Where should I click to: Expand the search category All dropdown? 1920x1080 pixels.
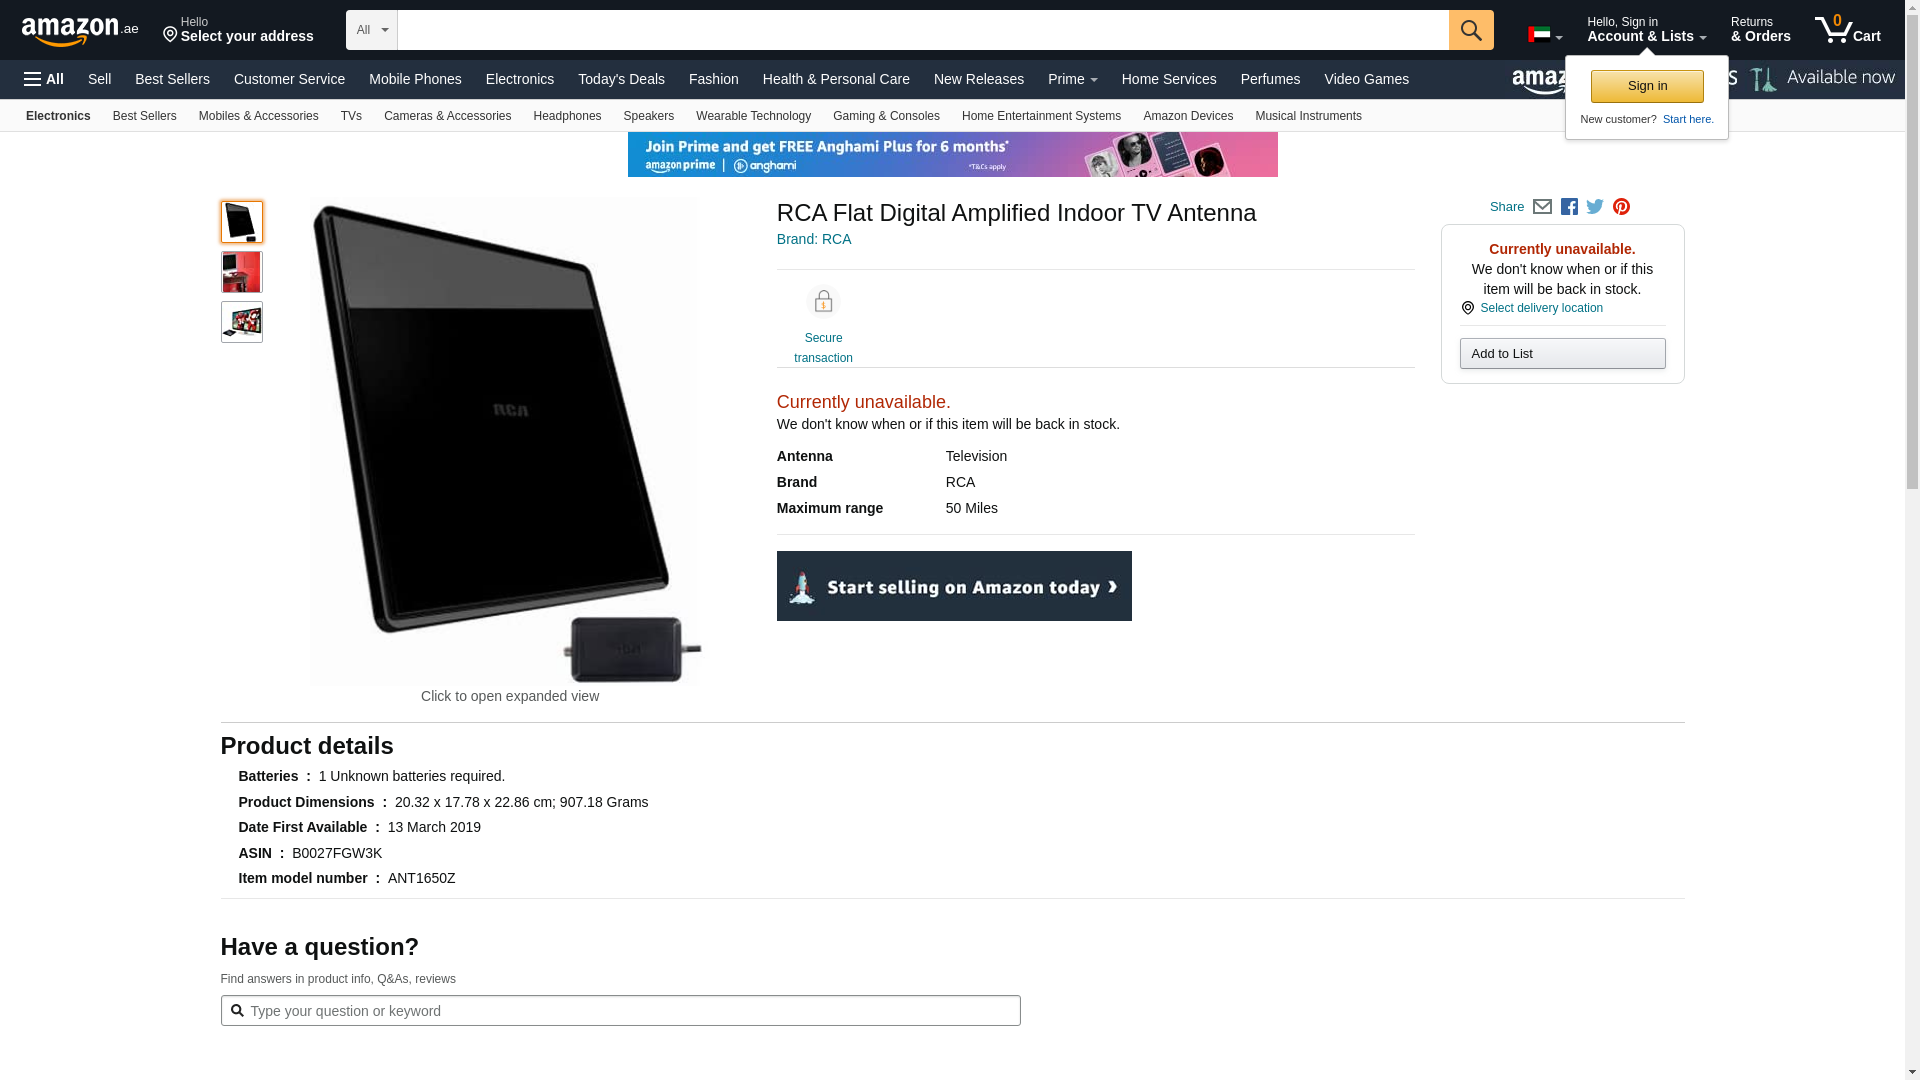tap(371, 30)
